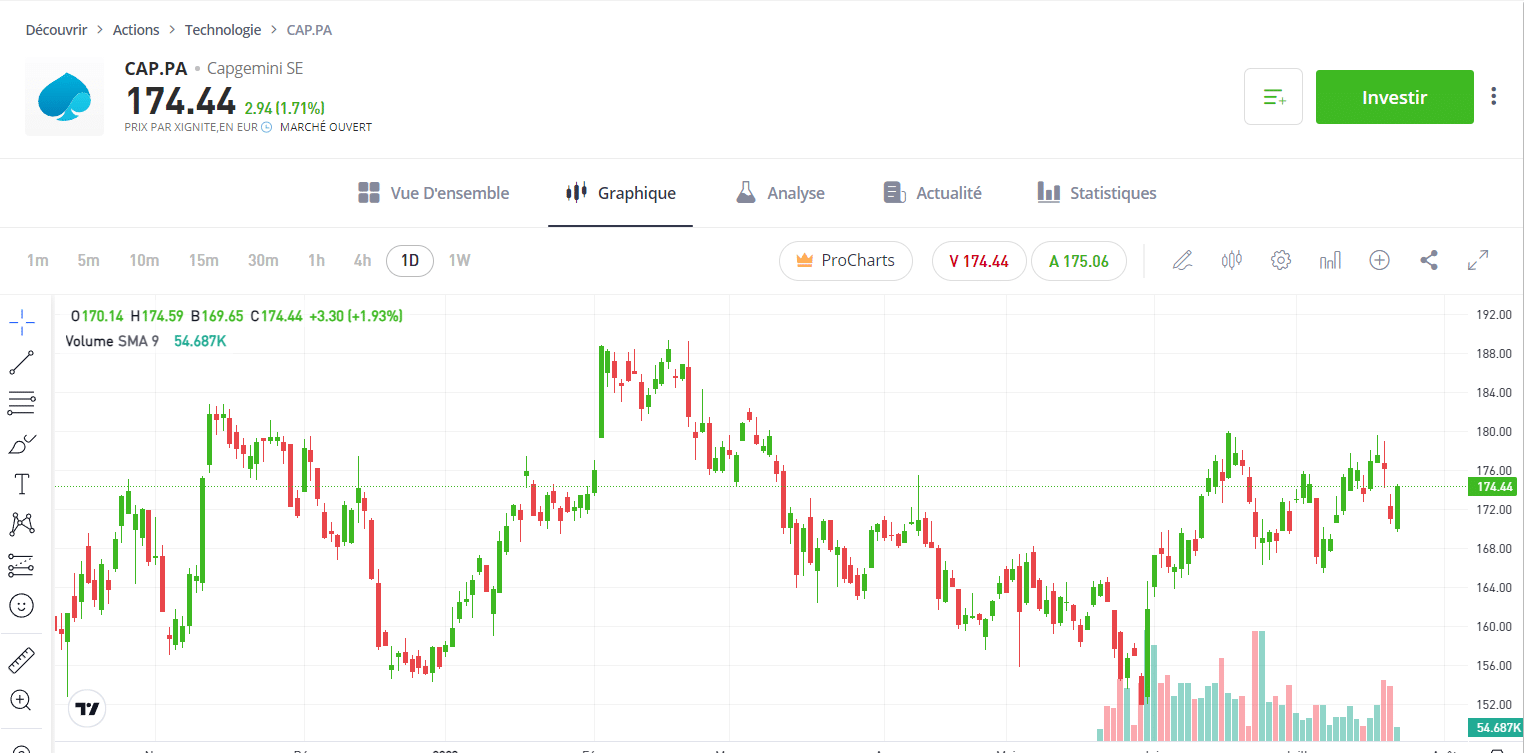Go to Technologie breadcrumb
Screen dimensions: 1524x753
pos(223,30)
